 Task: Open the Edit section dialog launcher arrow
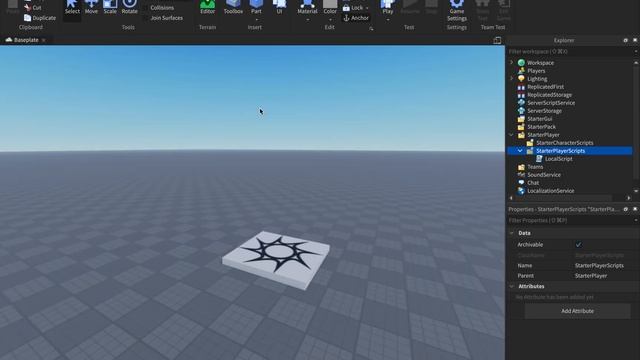(371, 29)
